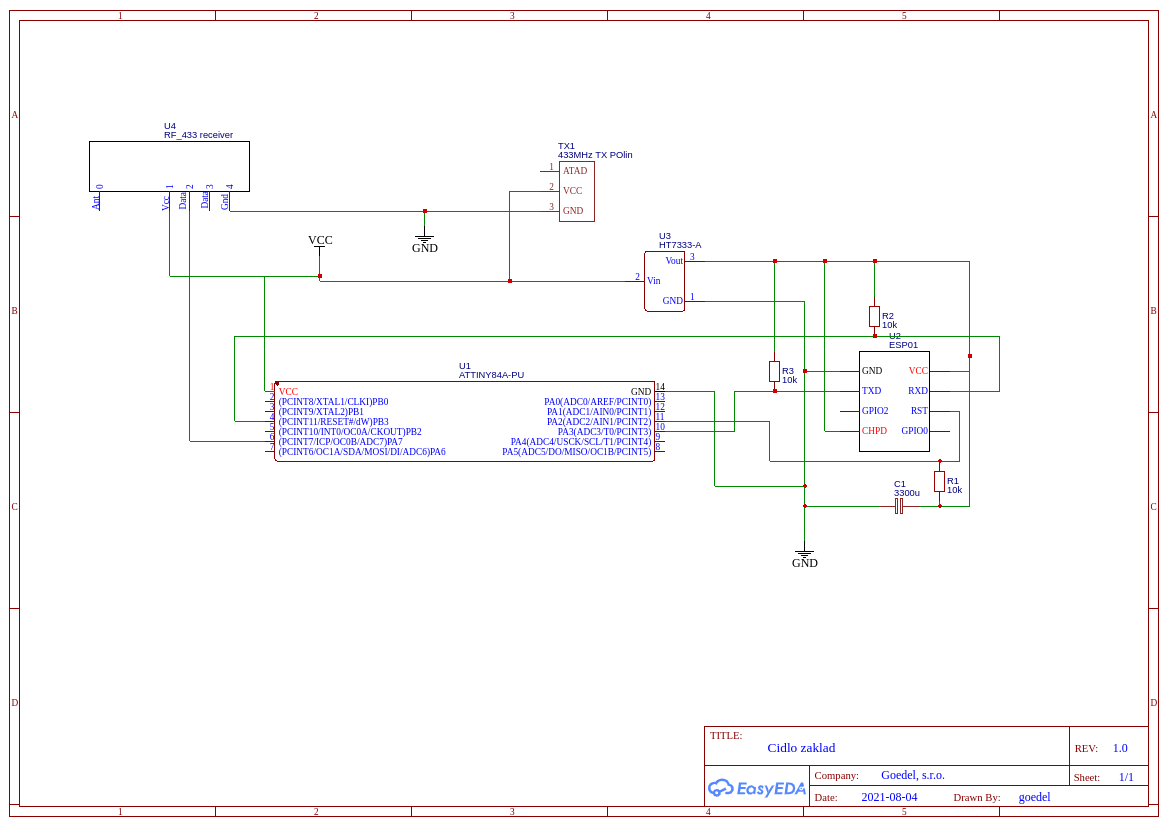Click the revision value '1.0'
Viewport: 1169px width, 827px height.
tap(1120, 748)
